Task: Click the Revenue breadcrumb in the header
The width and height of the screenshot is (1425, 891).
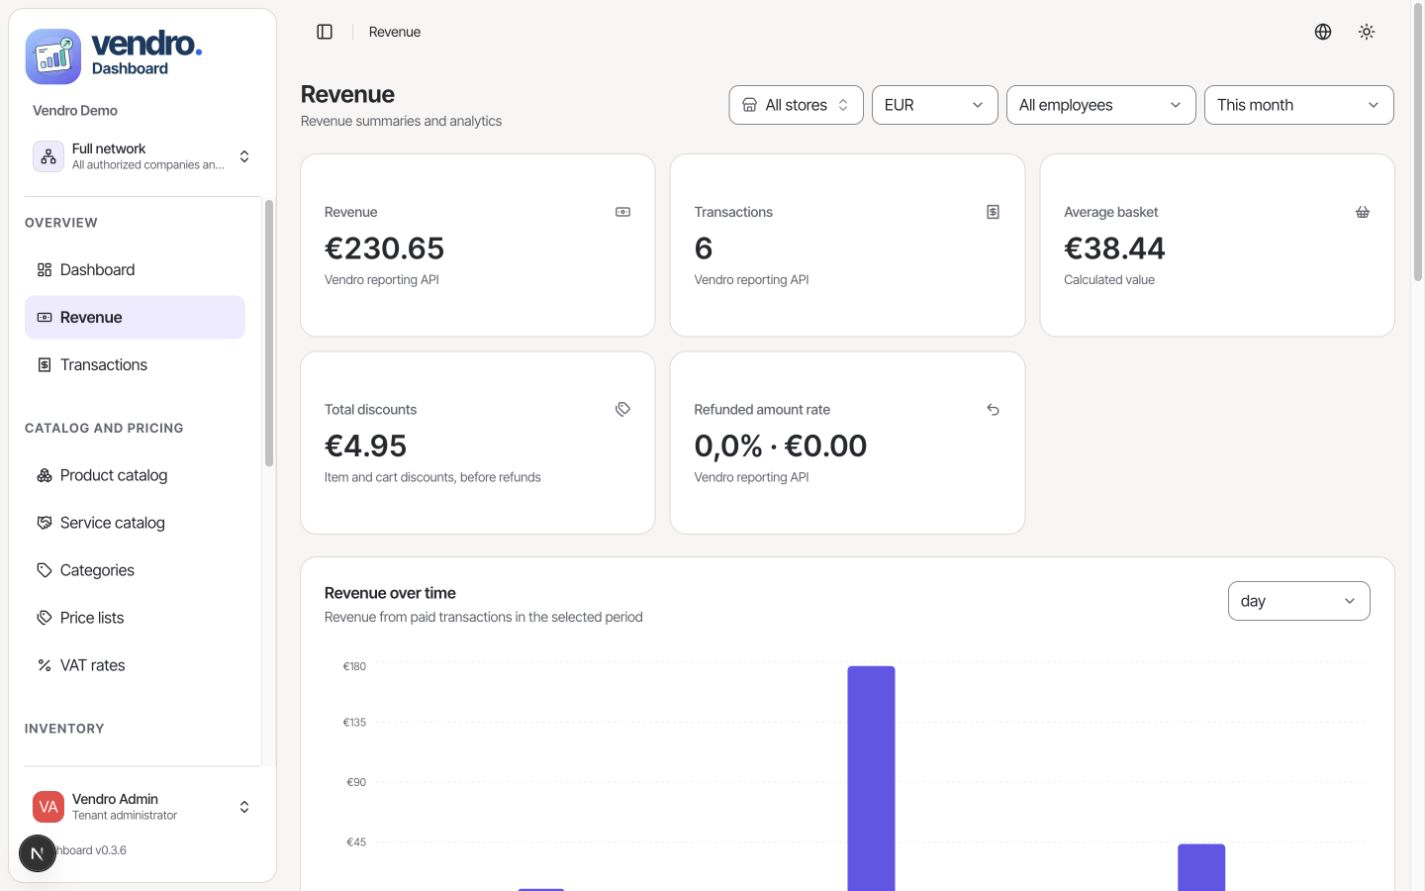Action: 394,32
